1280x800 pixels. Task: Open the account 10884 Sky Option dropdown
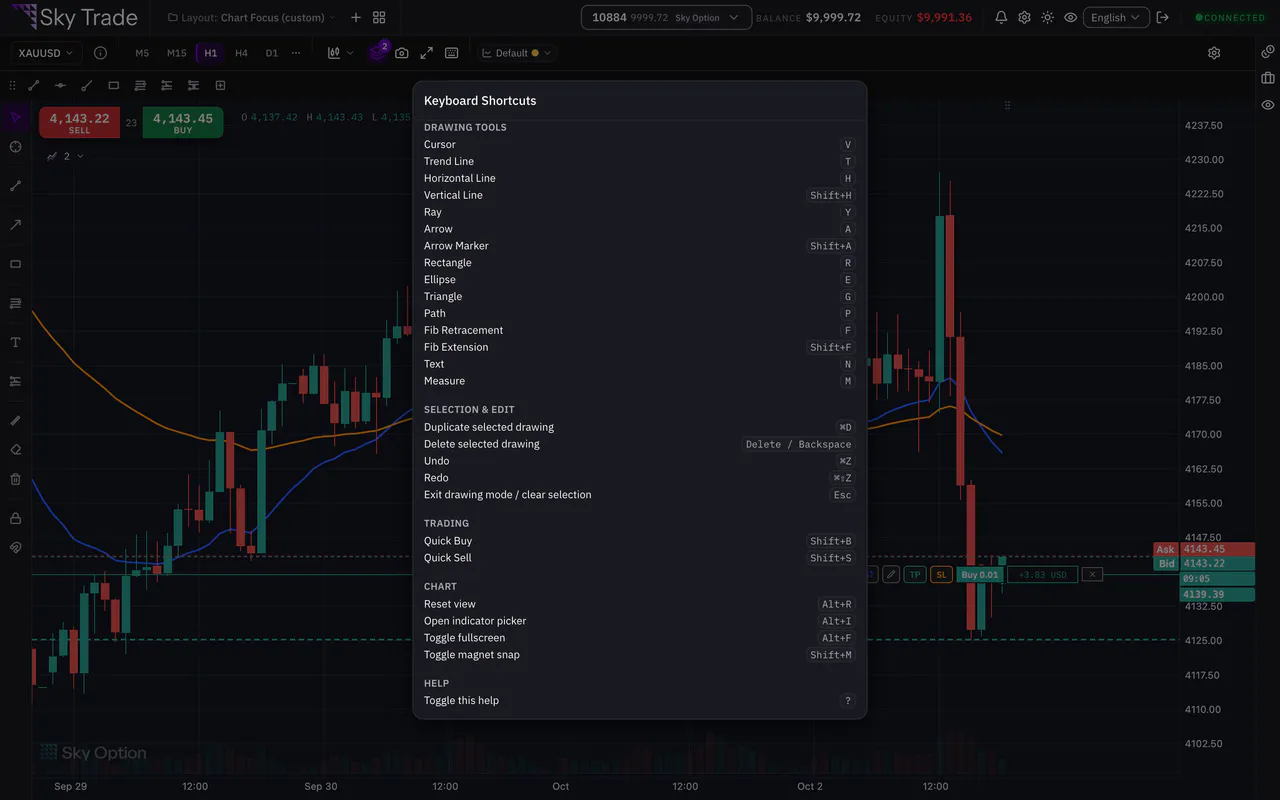(x=666, y=17)
